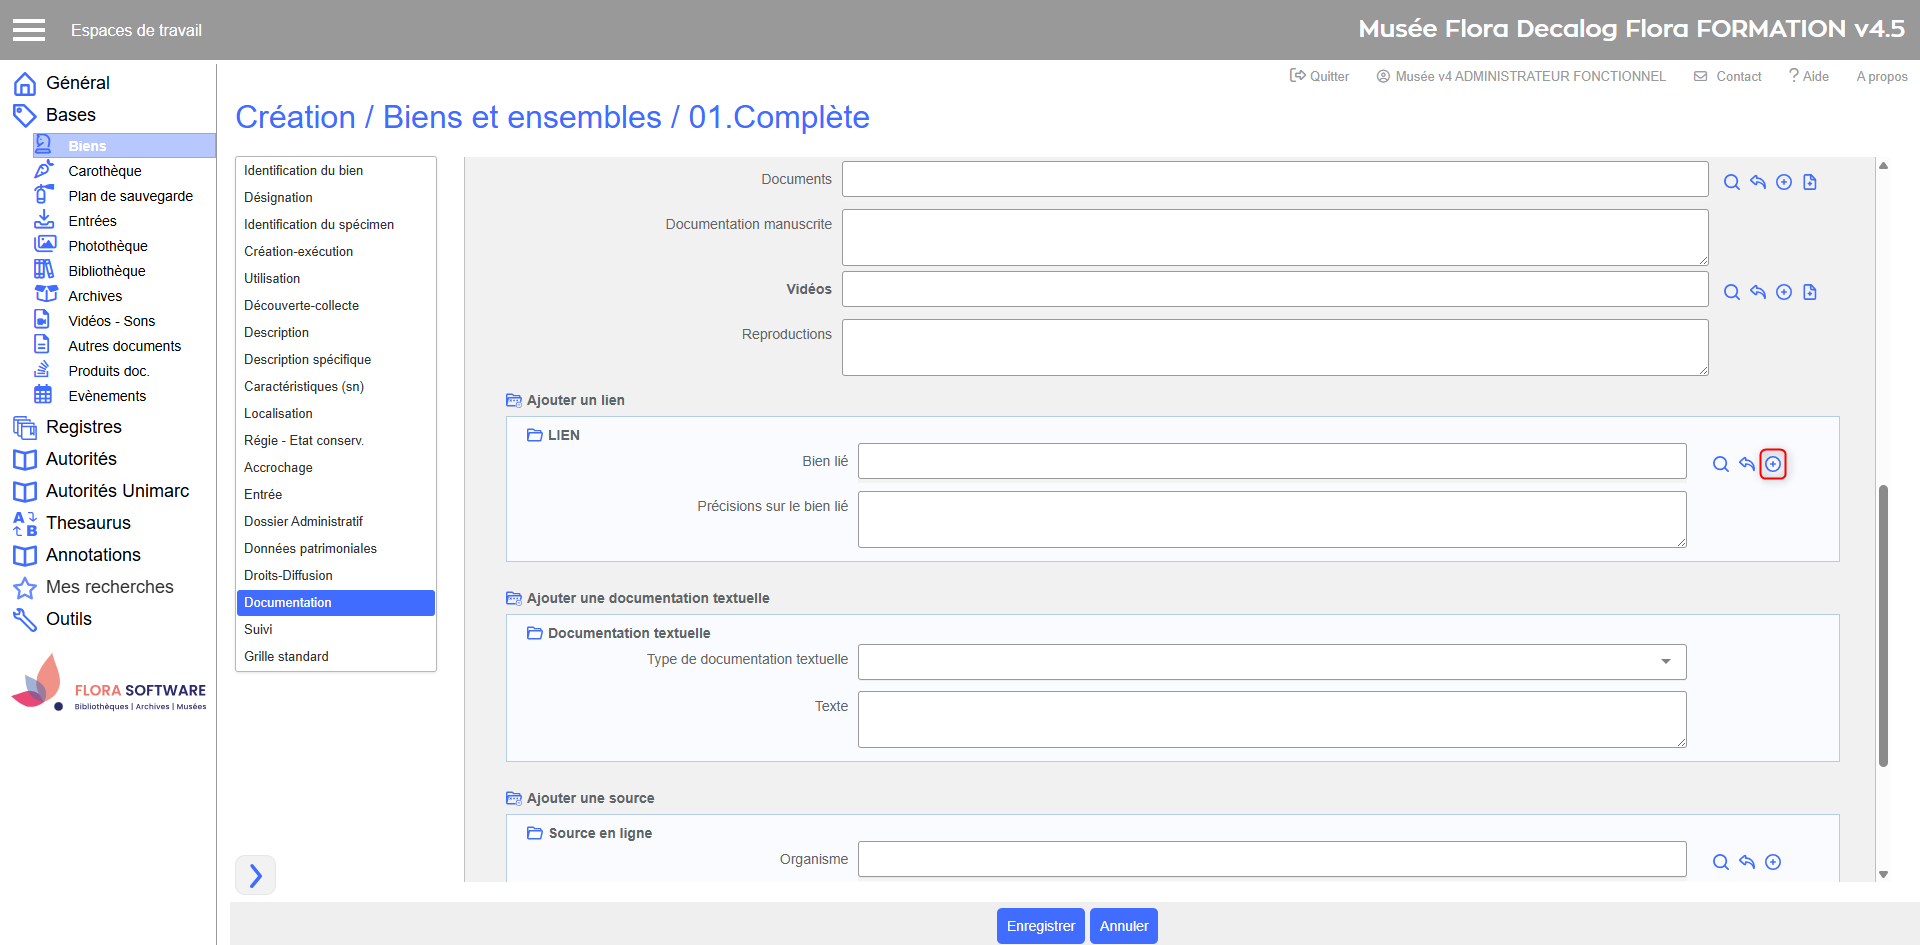
Task: Click the undo arrow beside Bien lié field
Action: pyautogui.click(x=1746, y=464)
